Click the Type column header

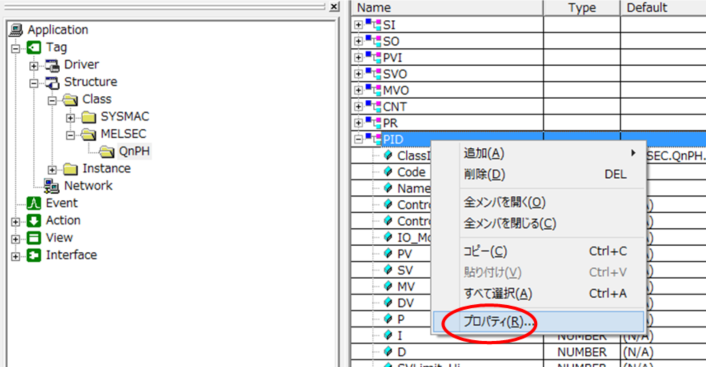coord(582,8)
